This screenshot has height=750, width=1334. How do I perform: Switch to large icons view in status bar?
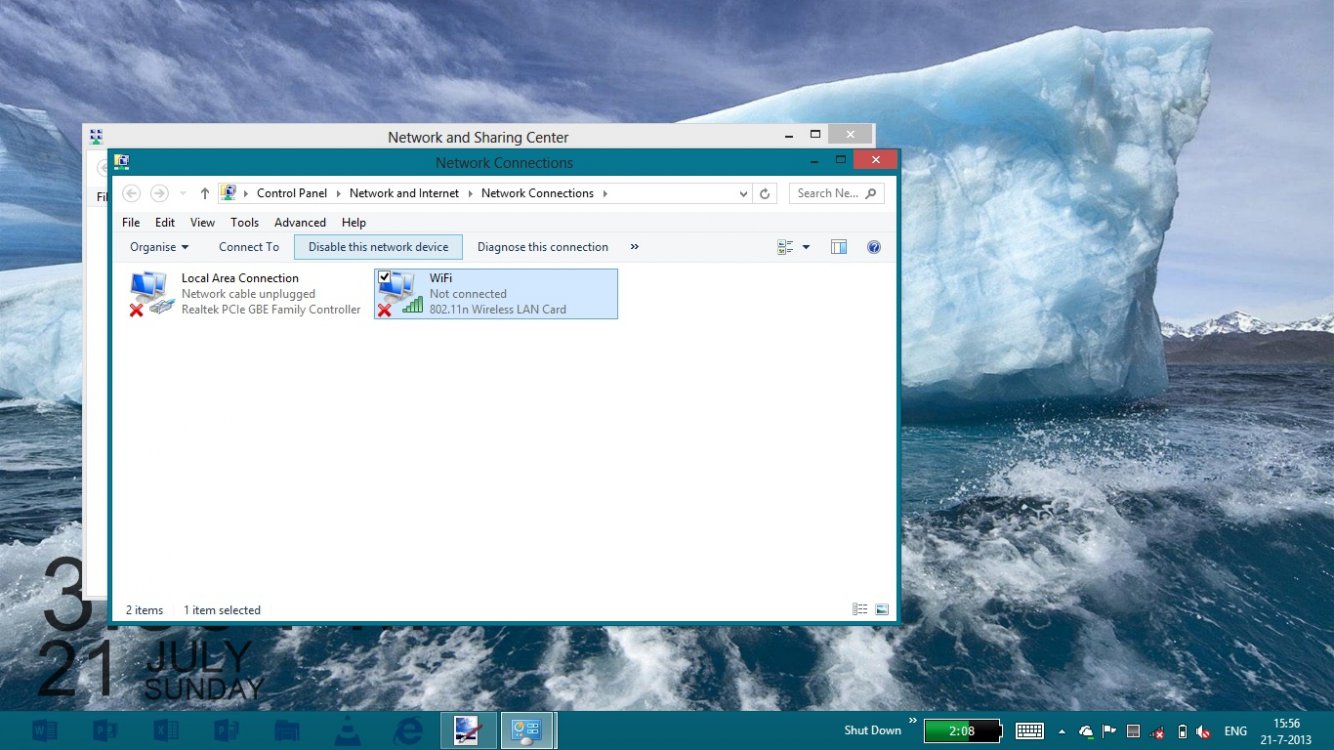pyautogui.click(x=882, y=609)
